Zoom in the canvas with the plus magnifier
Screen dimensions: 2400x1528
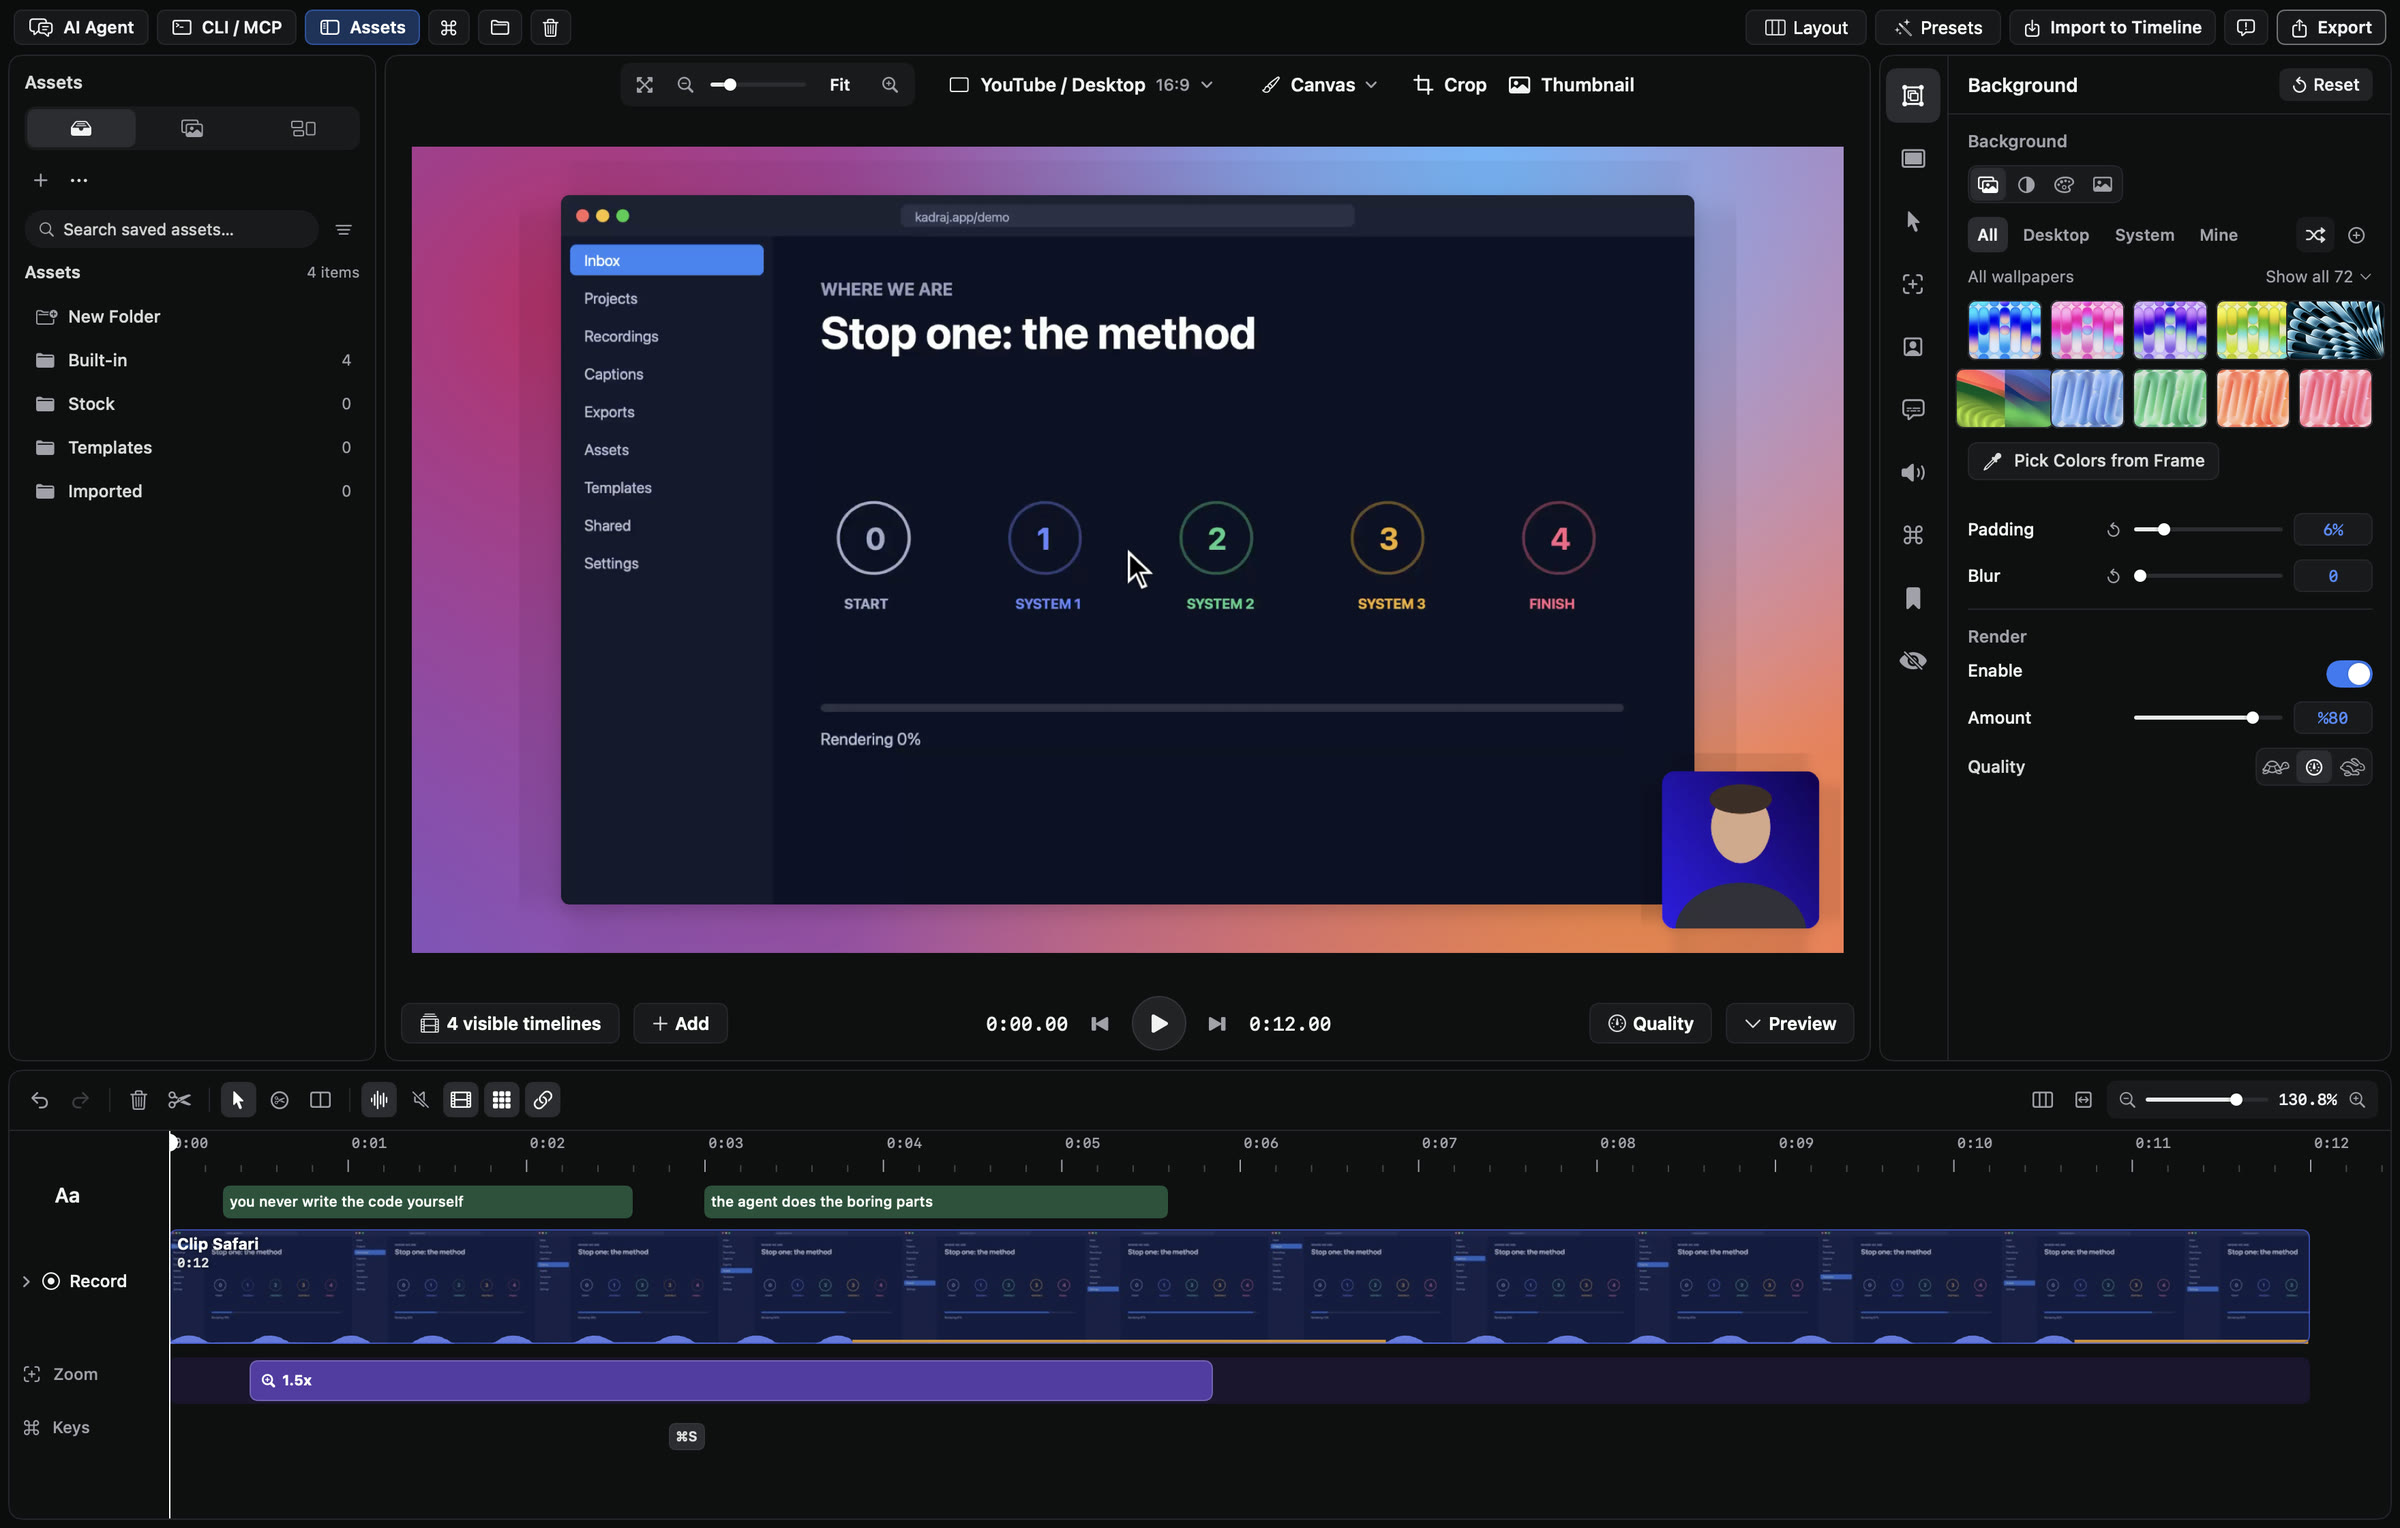(x=890, y=85)
